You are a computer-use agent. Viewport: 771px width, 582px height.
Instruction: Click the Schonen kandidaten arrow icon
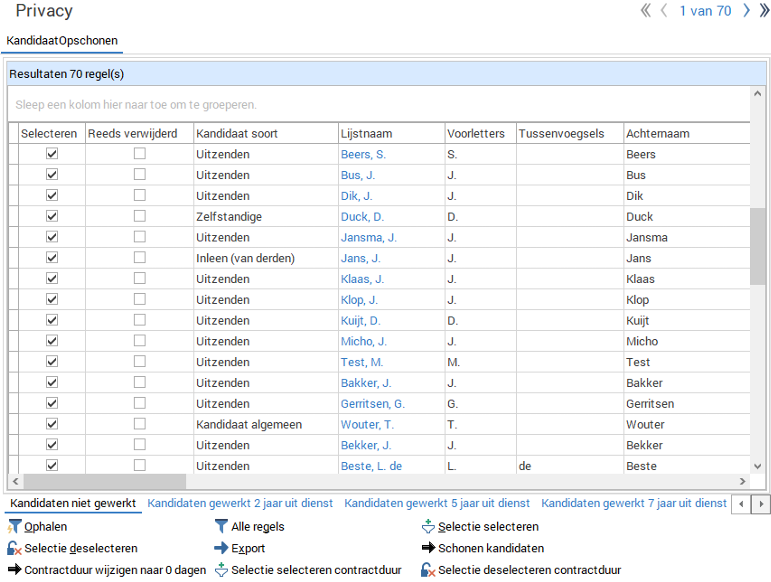tap(428, 549)
